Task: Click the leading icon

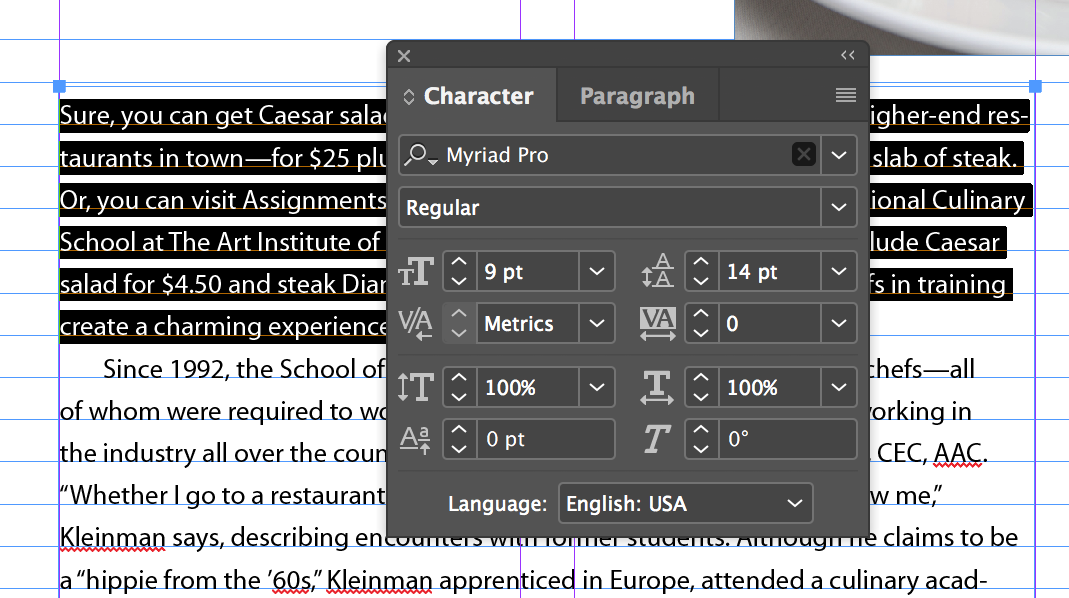Action: pos(657,271)
